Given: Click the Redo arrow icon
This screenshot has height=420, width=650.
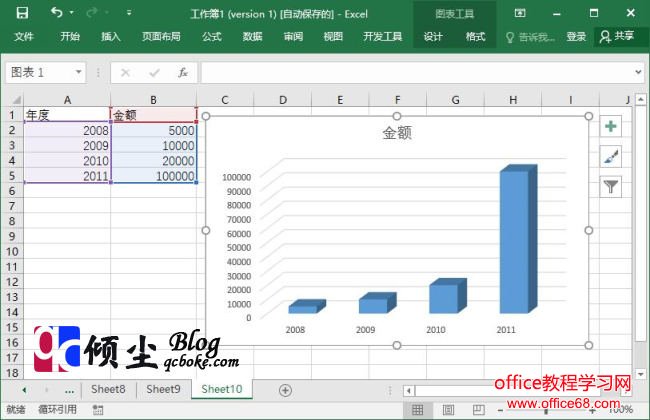Looking at the screenshot, I should [x=92, y=13].
